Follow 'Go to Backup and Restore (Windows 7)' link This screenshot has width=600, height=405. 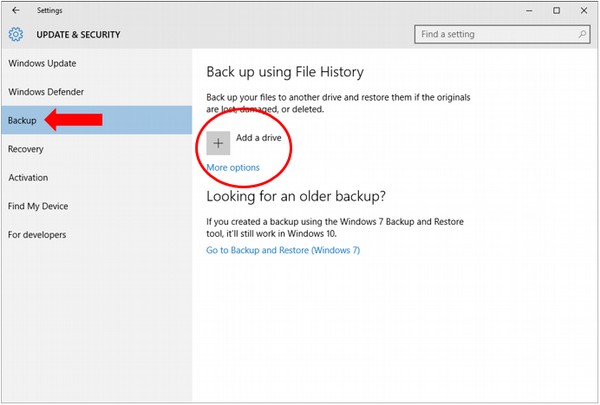pyautogui.click(x=283, y=250)
